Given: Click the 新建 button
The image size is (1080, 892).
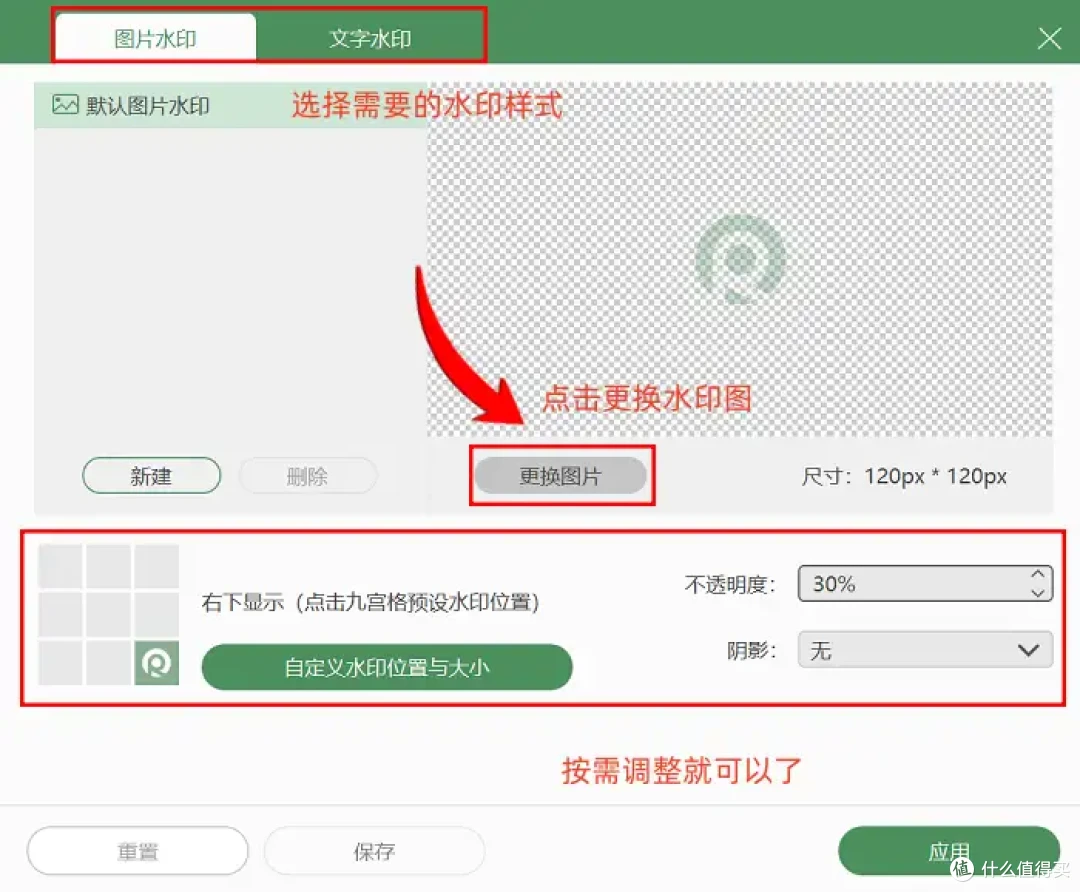Looking at the screenshot, I should 152,475.
